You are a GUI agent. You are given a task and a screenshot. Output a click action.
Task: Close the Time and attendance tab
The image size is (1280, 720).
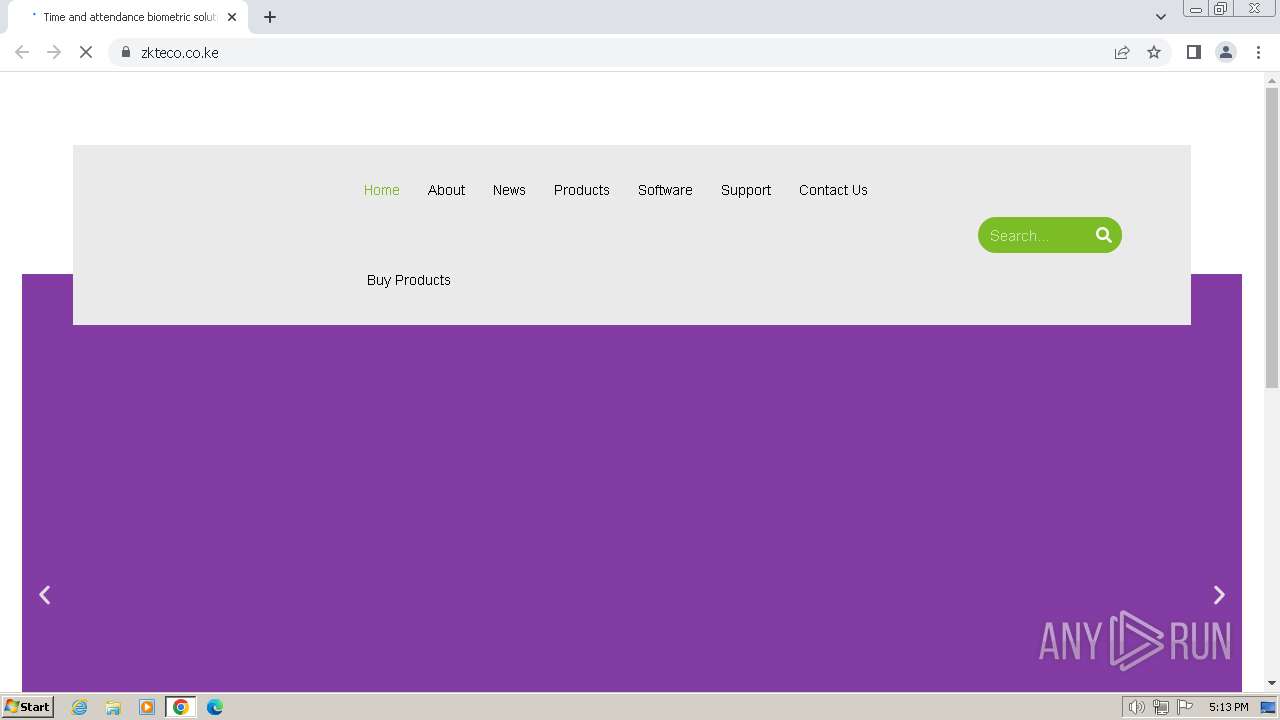click(232, 17)
